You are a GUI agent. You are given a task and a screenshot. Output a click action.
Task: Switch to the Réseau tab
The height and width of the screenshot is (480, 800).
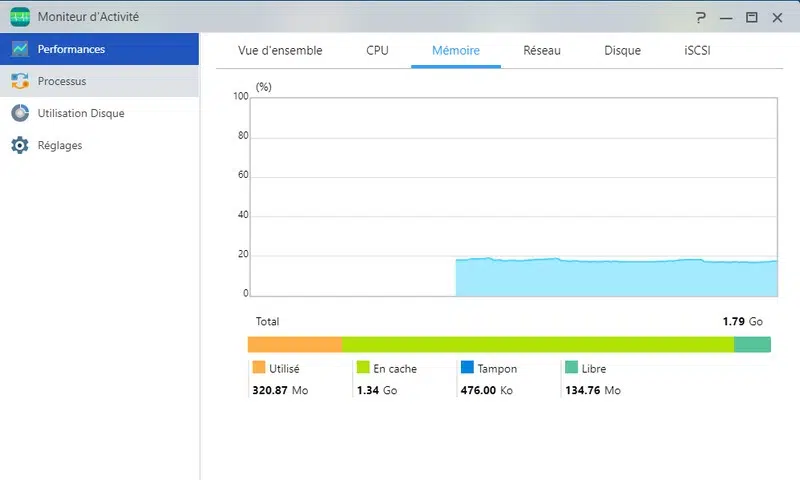[x=542, y=50]
